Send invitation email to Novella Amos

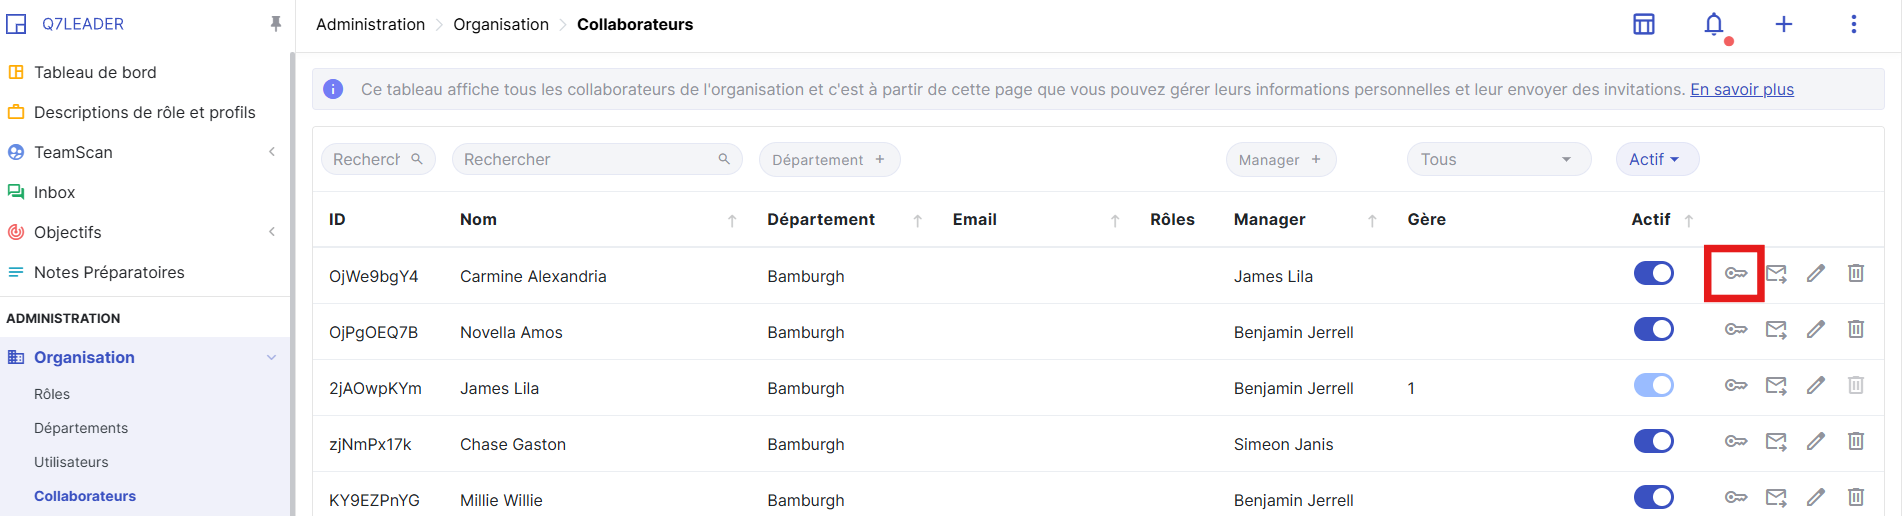(x=1776, y=329)
